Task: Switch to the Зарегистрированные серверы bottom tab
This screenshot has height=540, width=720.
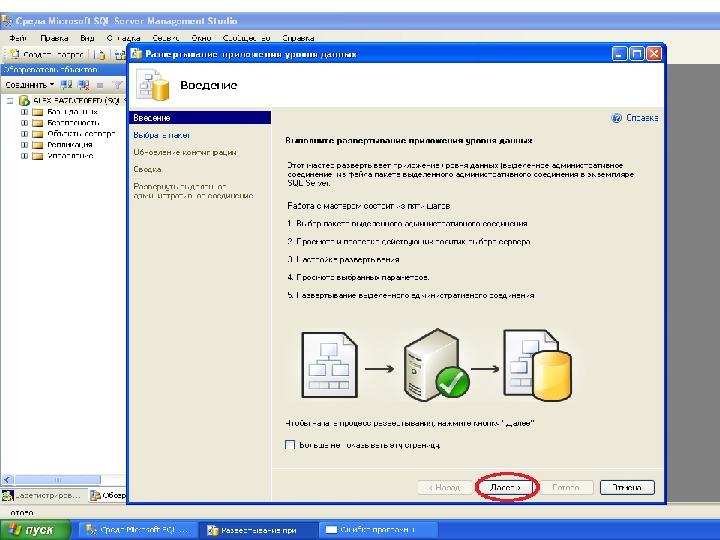Action: pos(42,495)
